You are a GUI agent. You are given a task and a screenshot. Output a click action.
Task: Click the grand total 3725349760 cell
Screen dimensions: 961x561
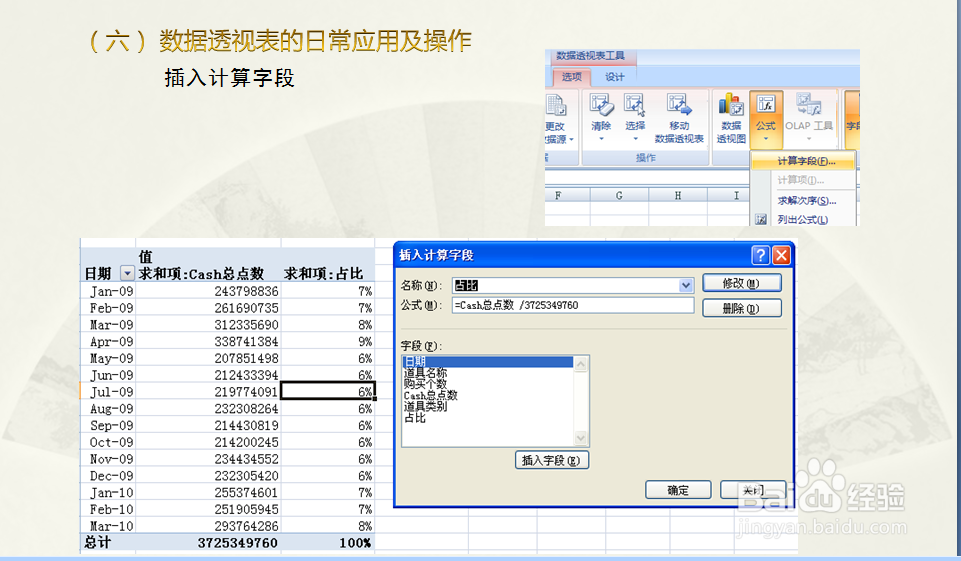[238, 543]
